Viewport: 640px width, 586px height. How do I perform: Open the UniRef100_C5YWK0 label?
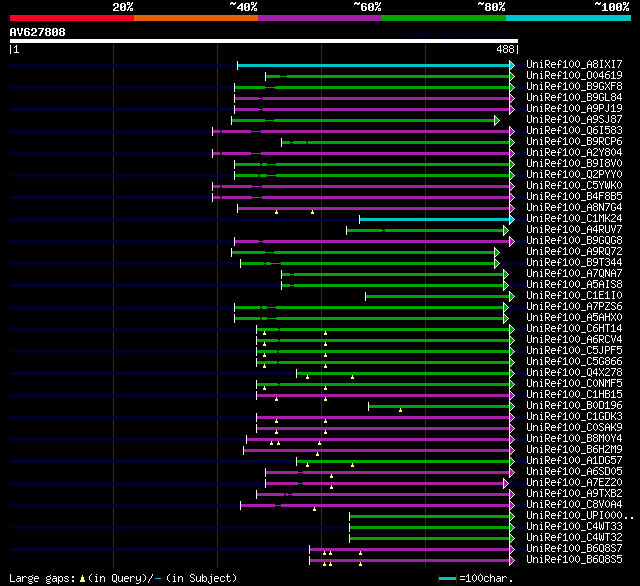click(574, 186)
